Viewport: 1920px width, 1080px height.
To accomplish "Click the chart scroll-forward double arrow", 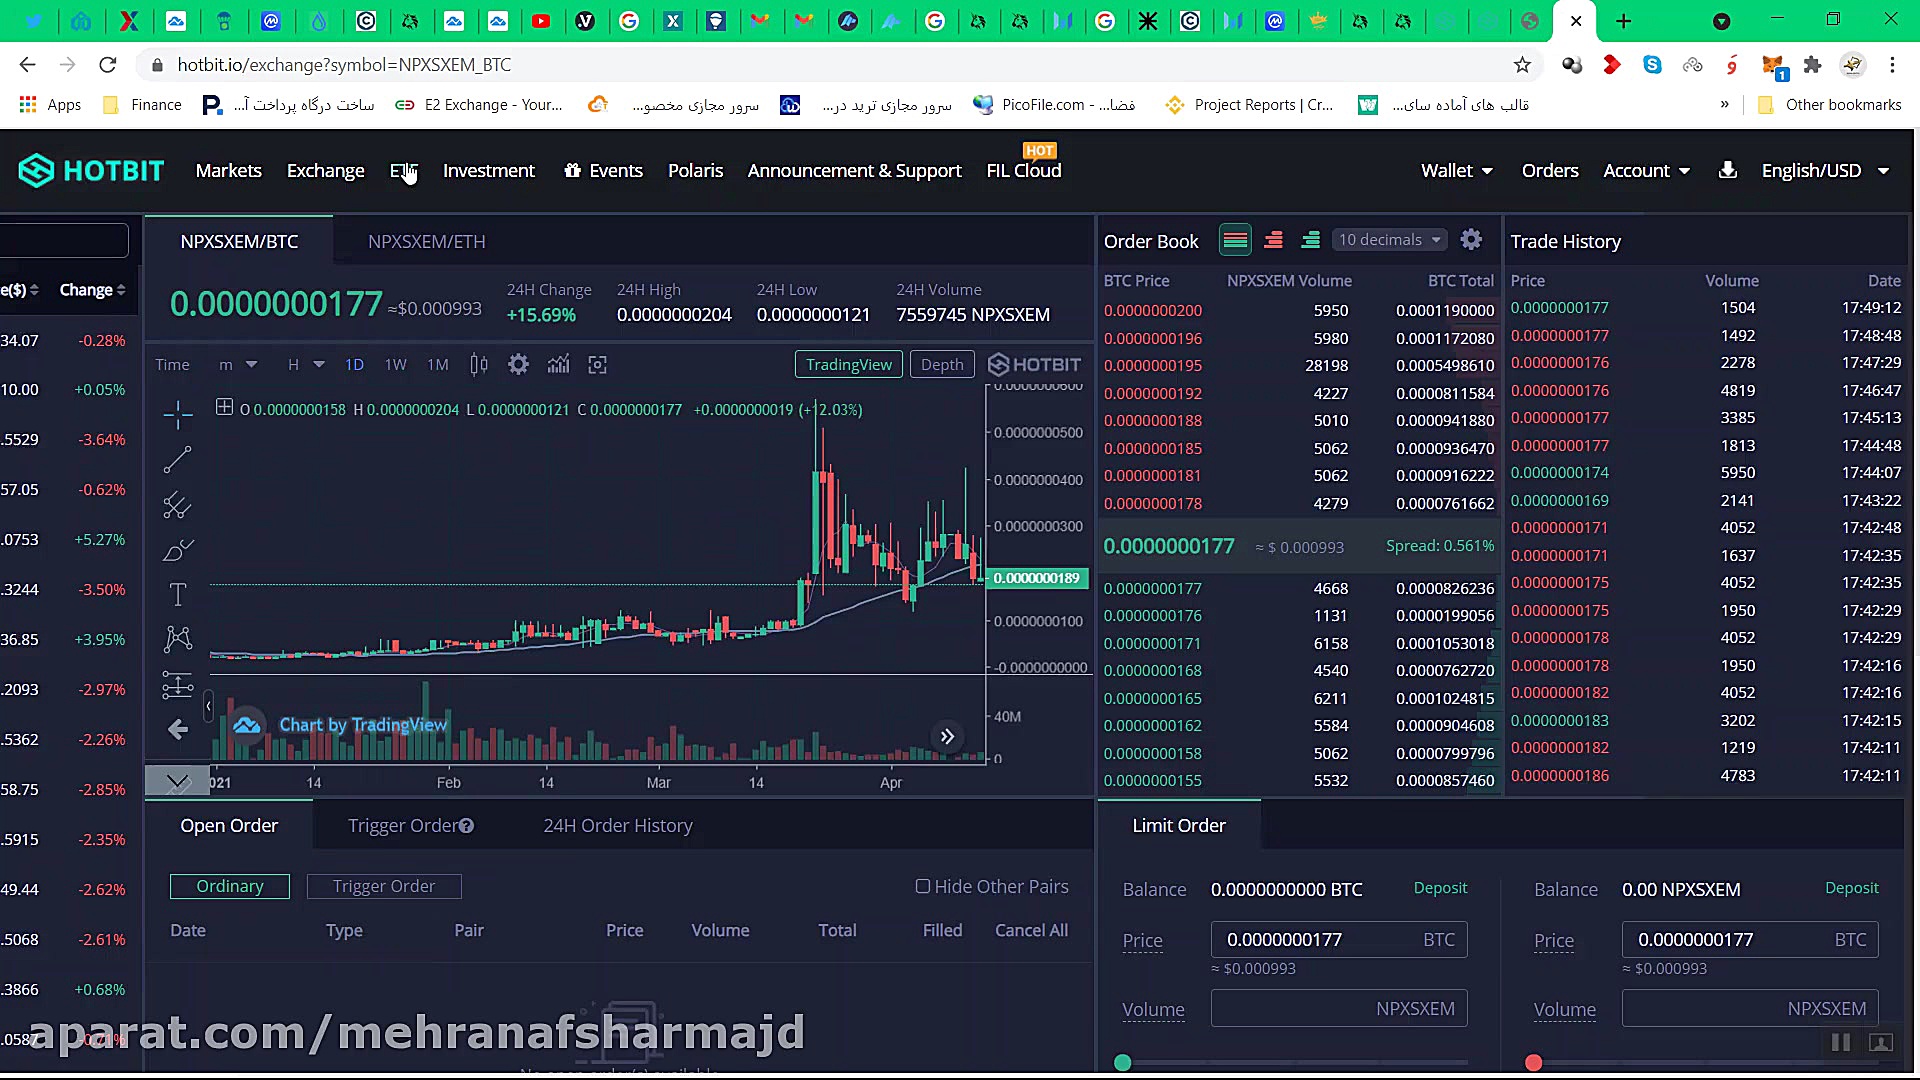I will click(947, 737).
